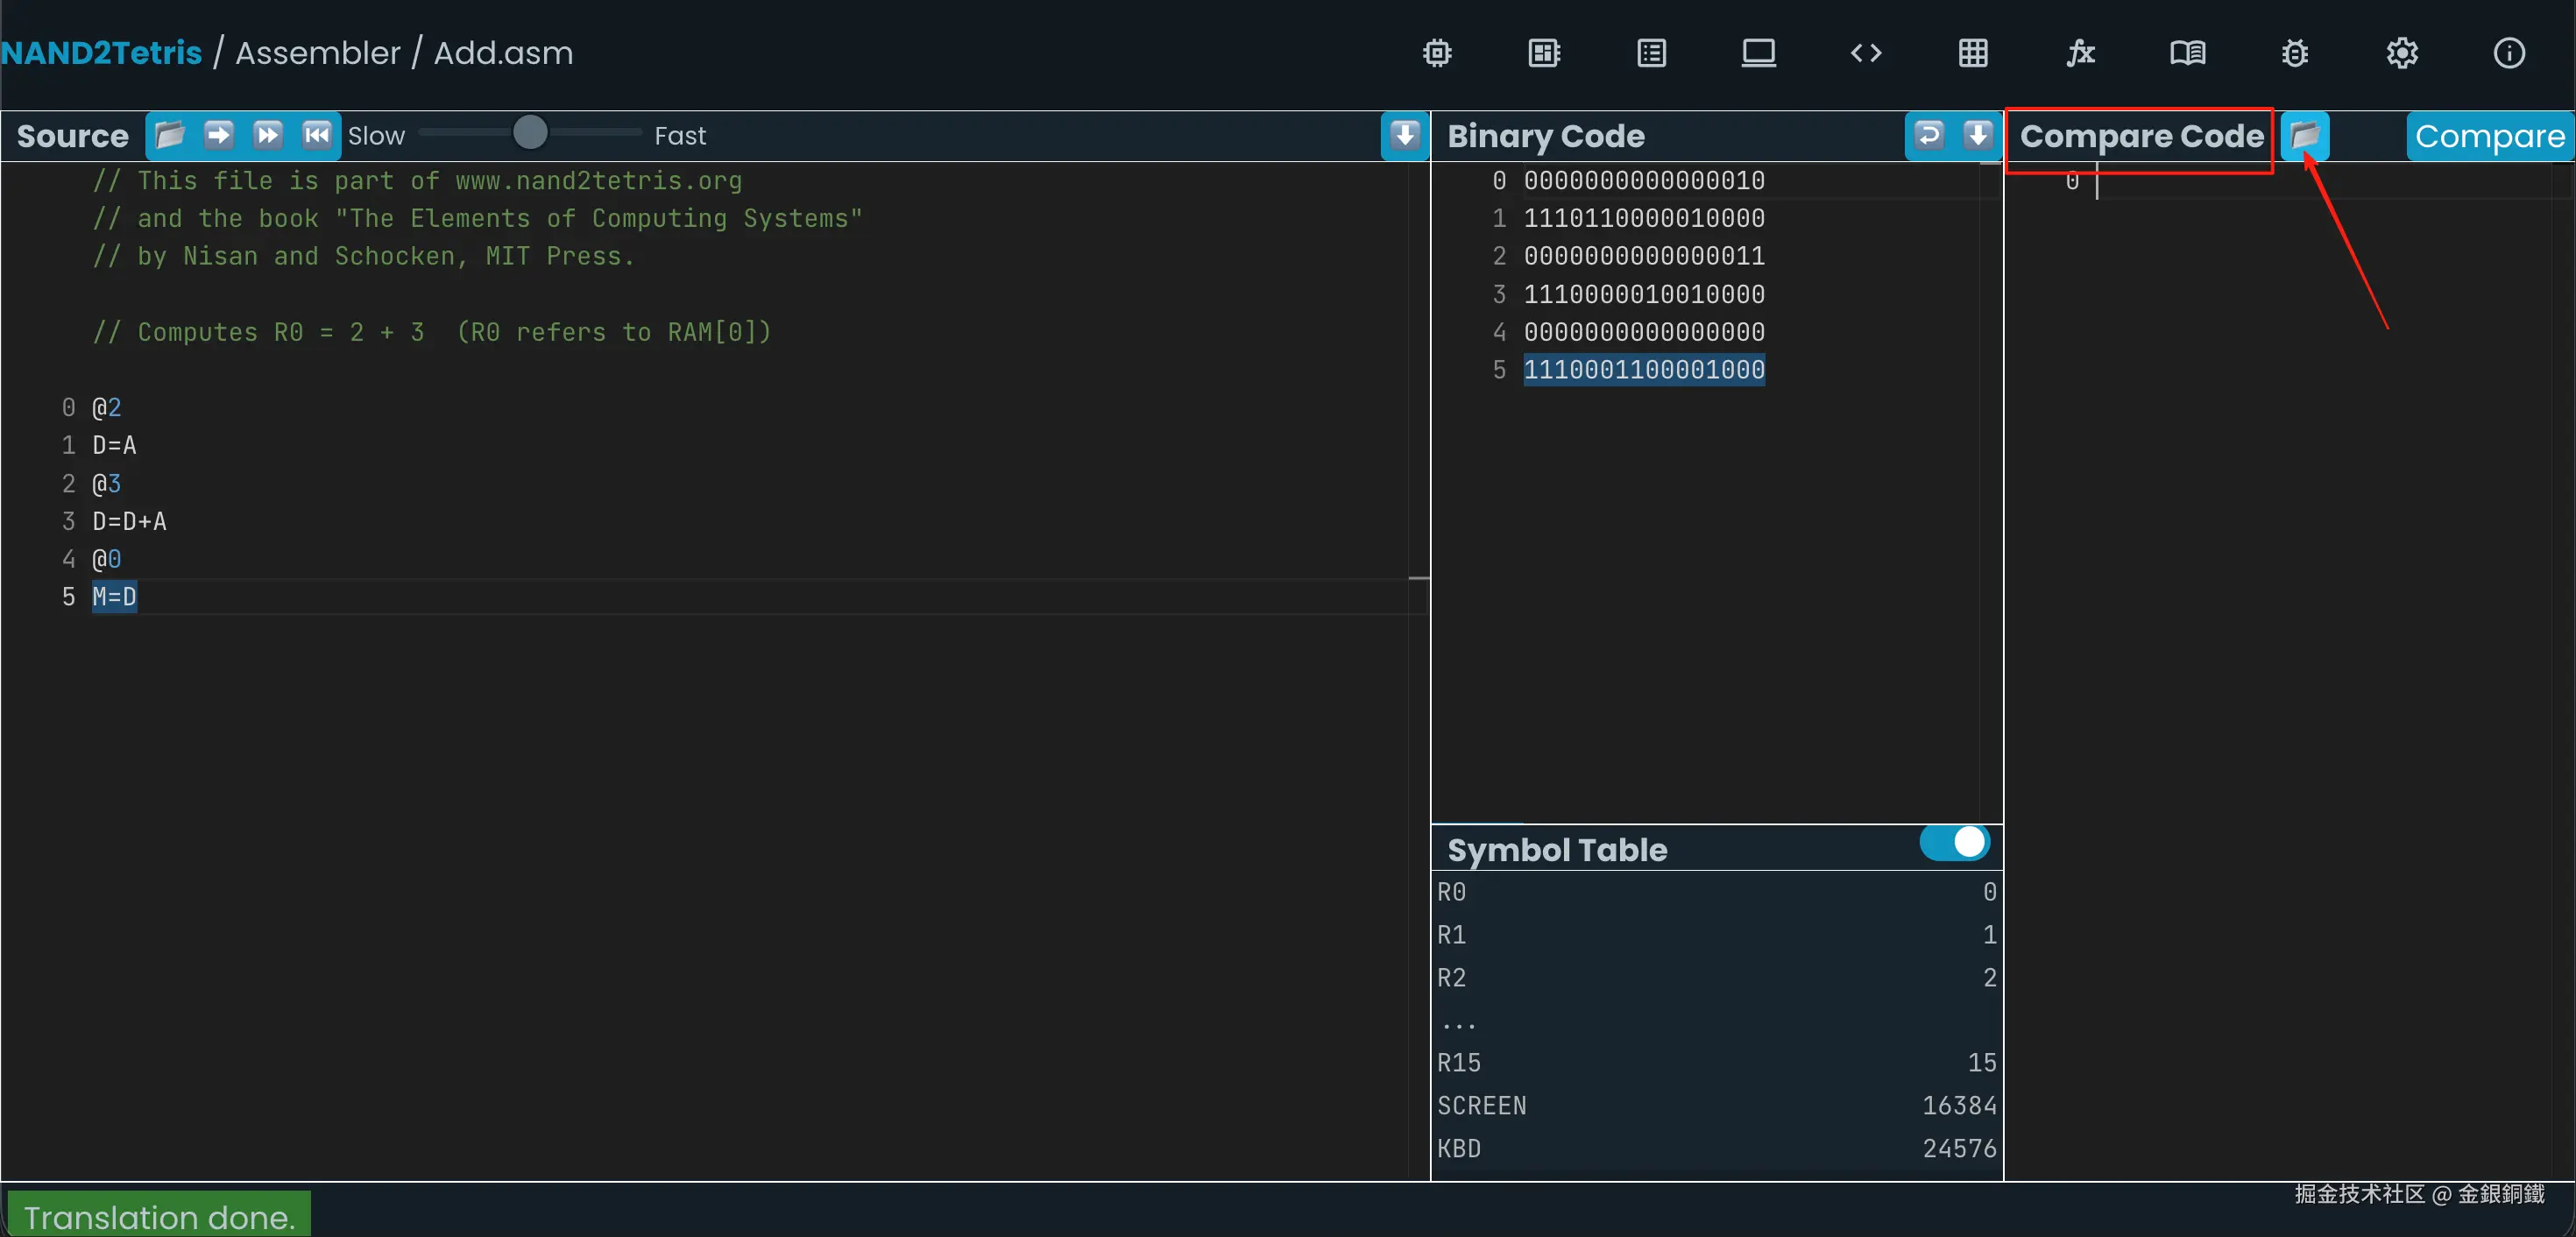
Task: Click the bug report icon
Action: 2294,53
